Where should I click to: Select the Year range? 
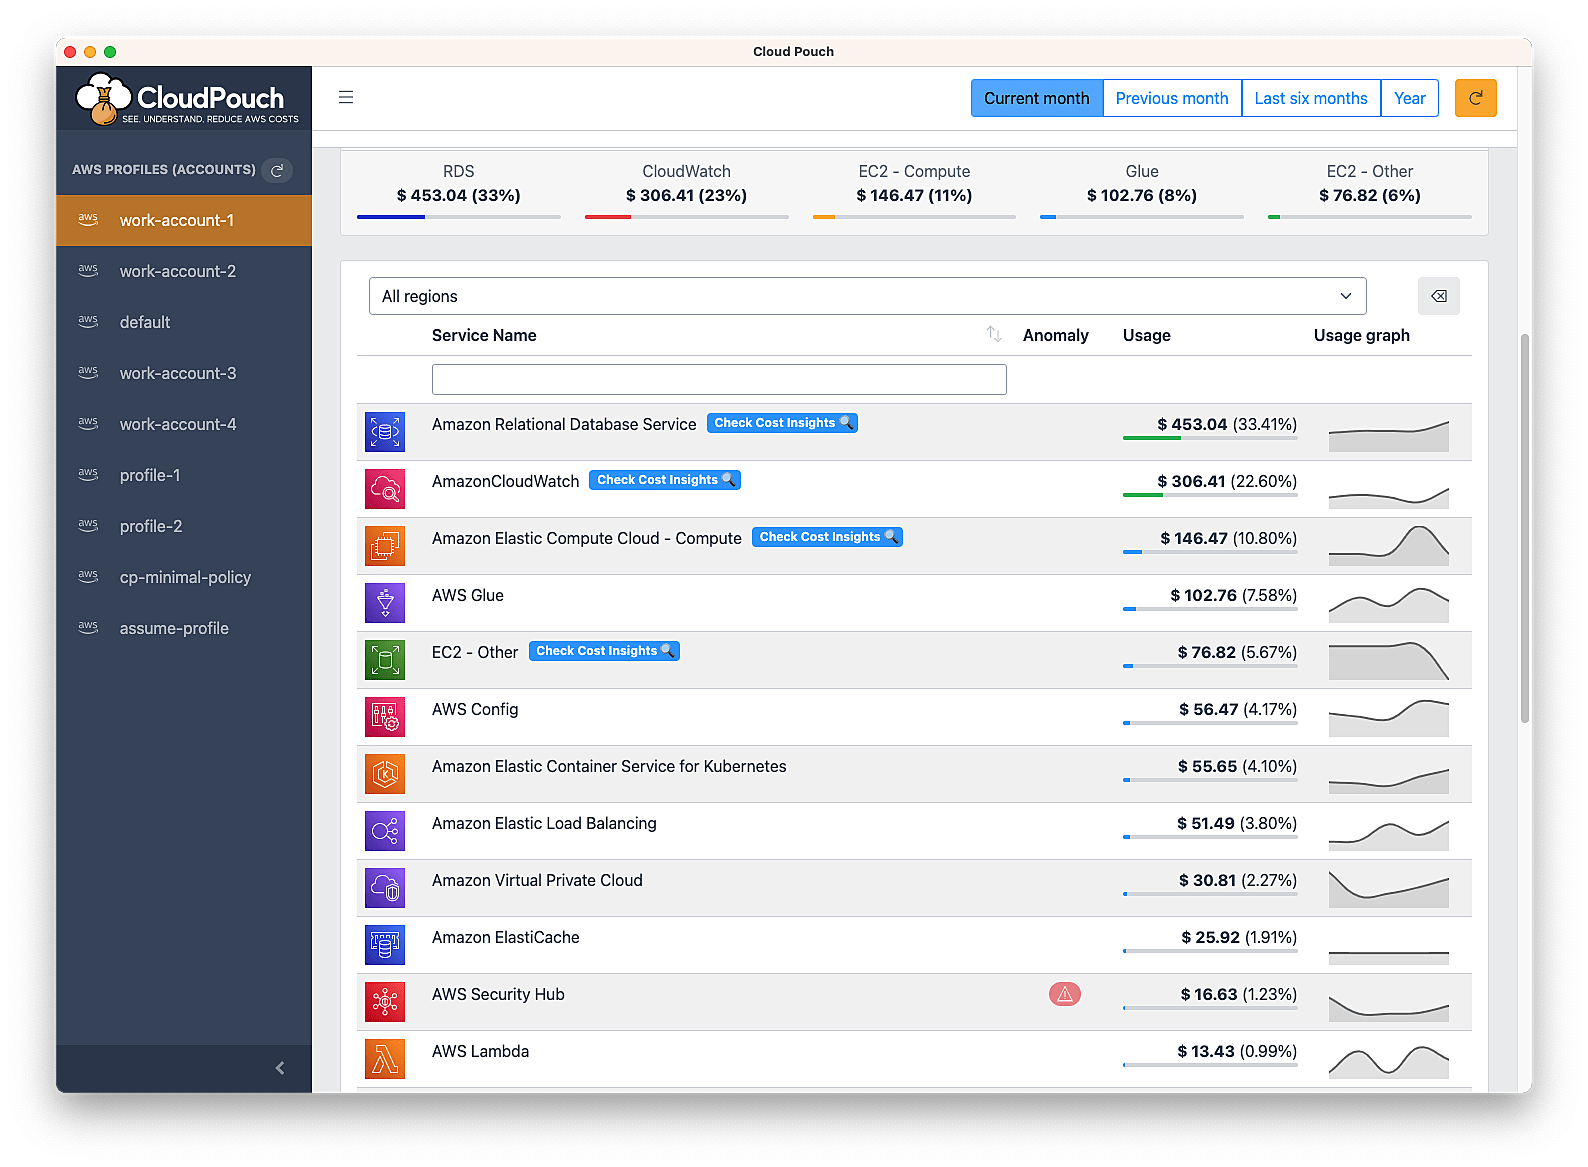pos(1410,98)
